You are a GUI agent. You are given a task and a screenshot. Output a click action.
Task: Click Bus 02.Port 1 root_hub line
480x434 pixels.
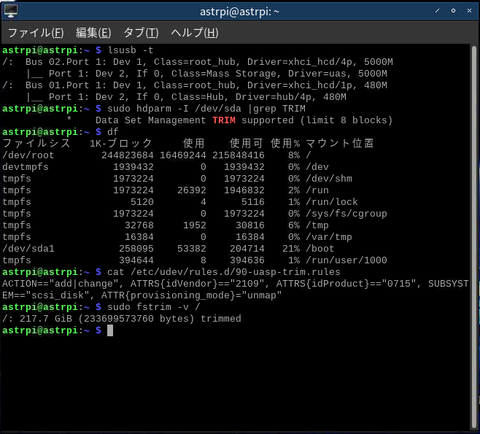pyautogui.click(x=198, y=62)
